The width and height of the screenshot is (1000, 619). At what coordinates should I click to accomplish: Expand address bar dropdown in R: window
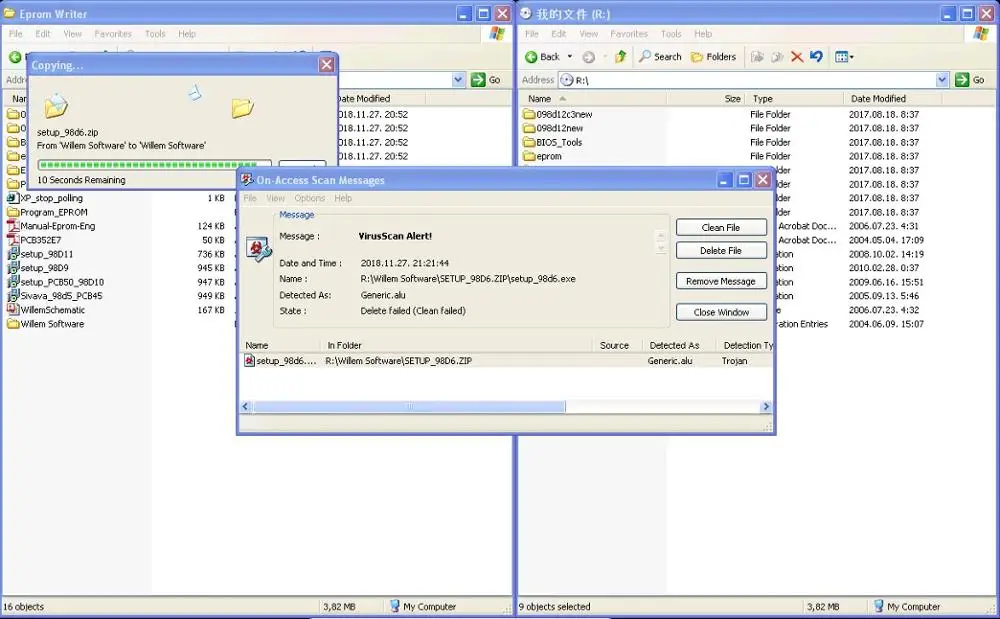(x=942, y=80)
